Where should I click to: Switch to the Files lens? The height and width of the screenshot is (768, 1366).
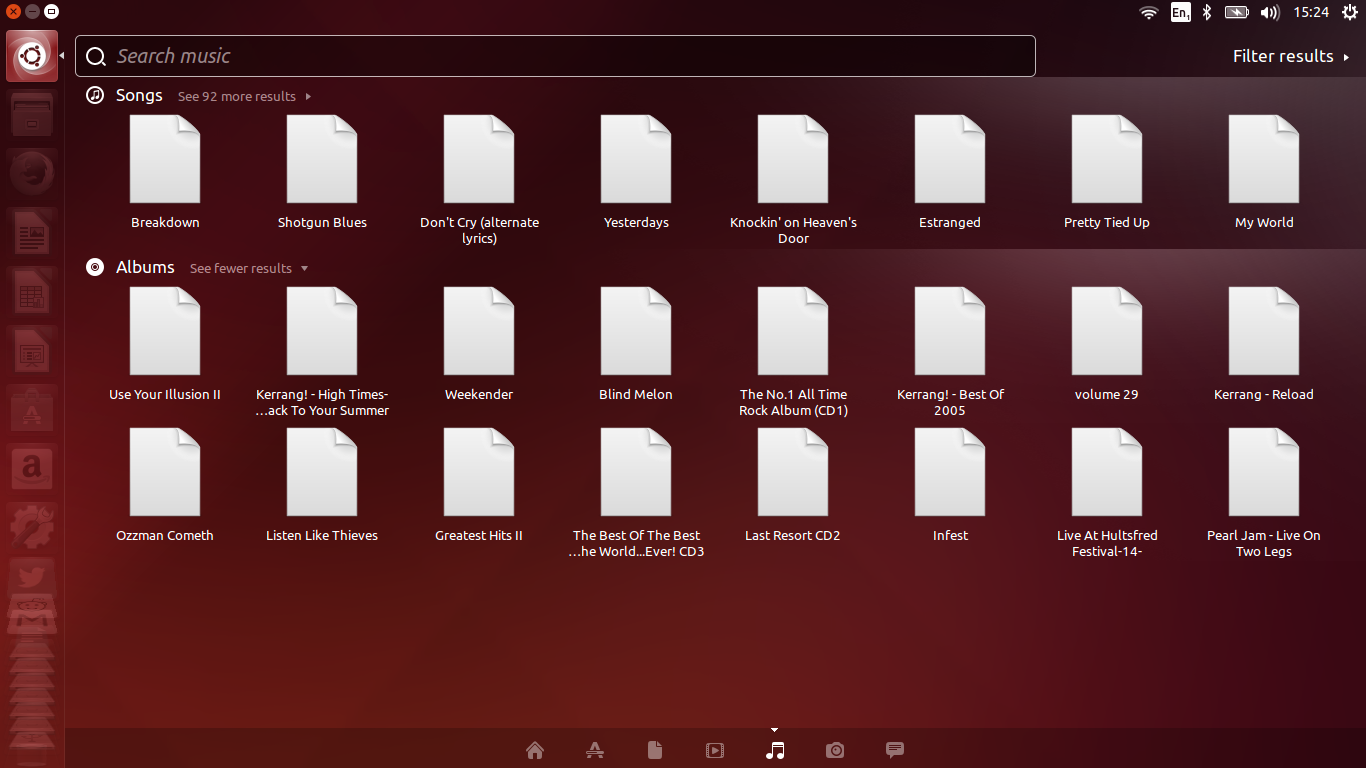(x=655, y=750)
